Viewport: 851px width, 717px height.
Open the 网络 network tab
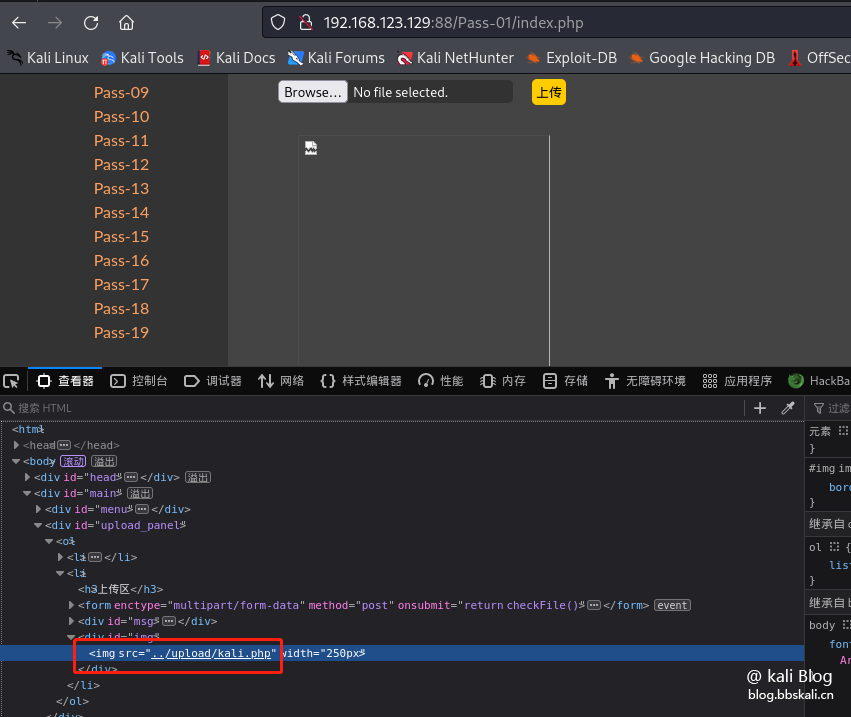(x=281, y=381)
